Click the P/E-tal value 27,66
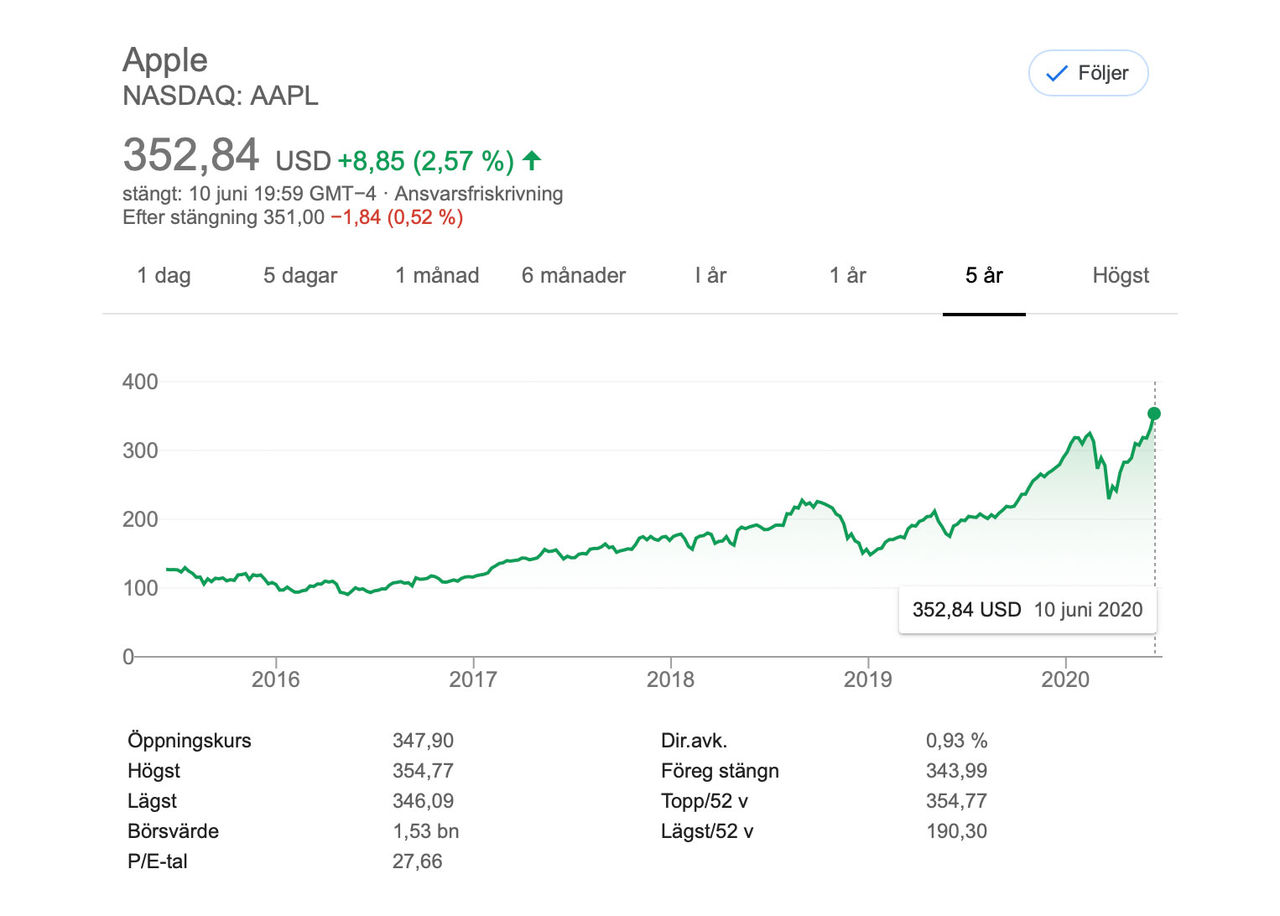 point(417,861)
